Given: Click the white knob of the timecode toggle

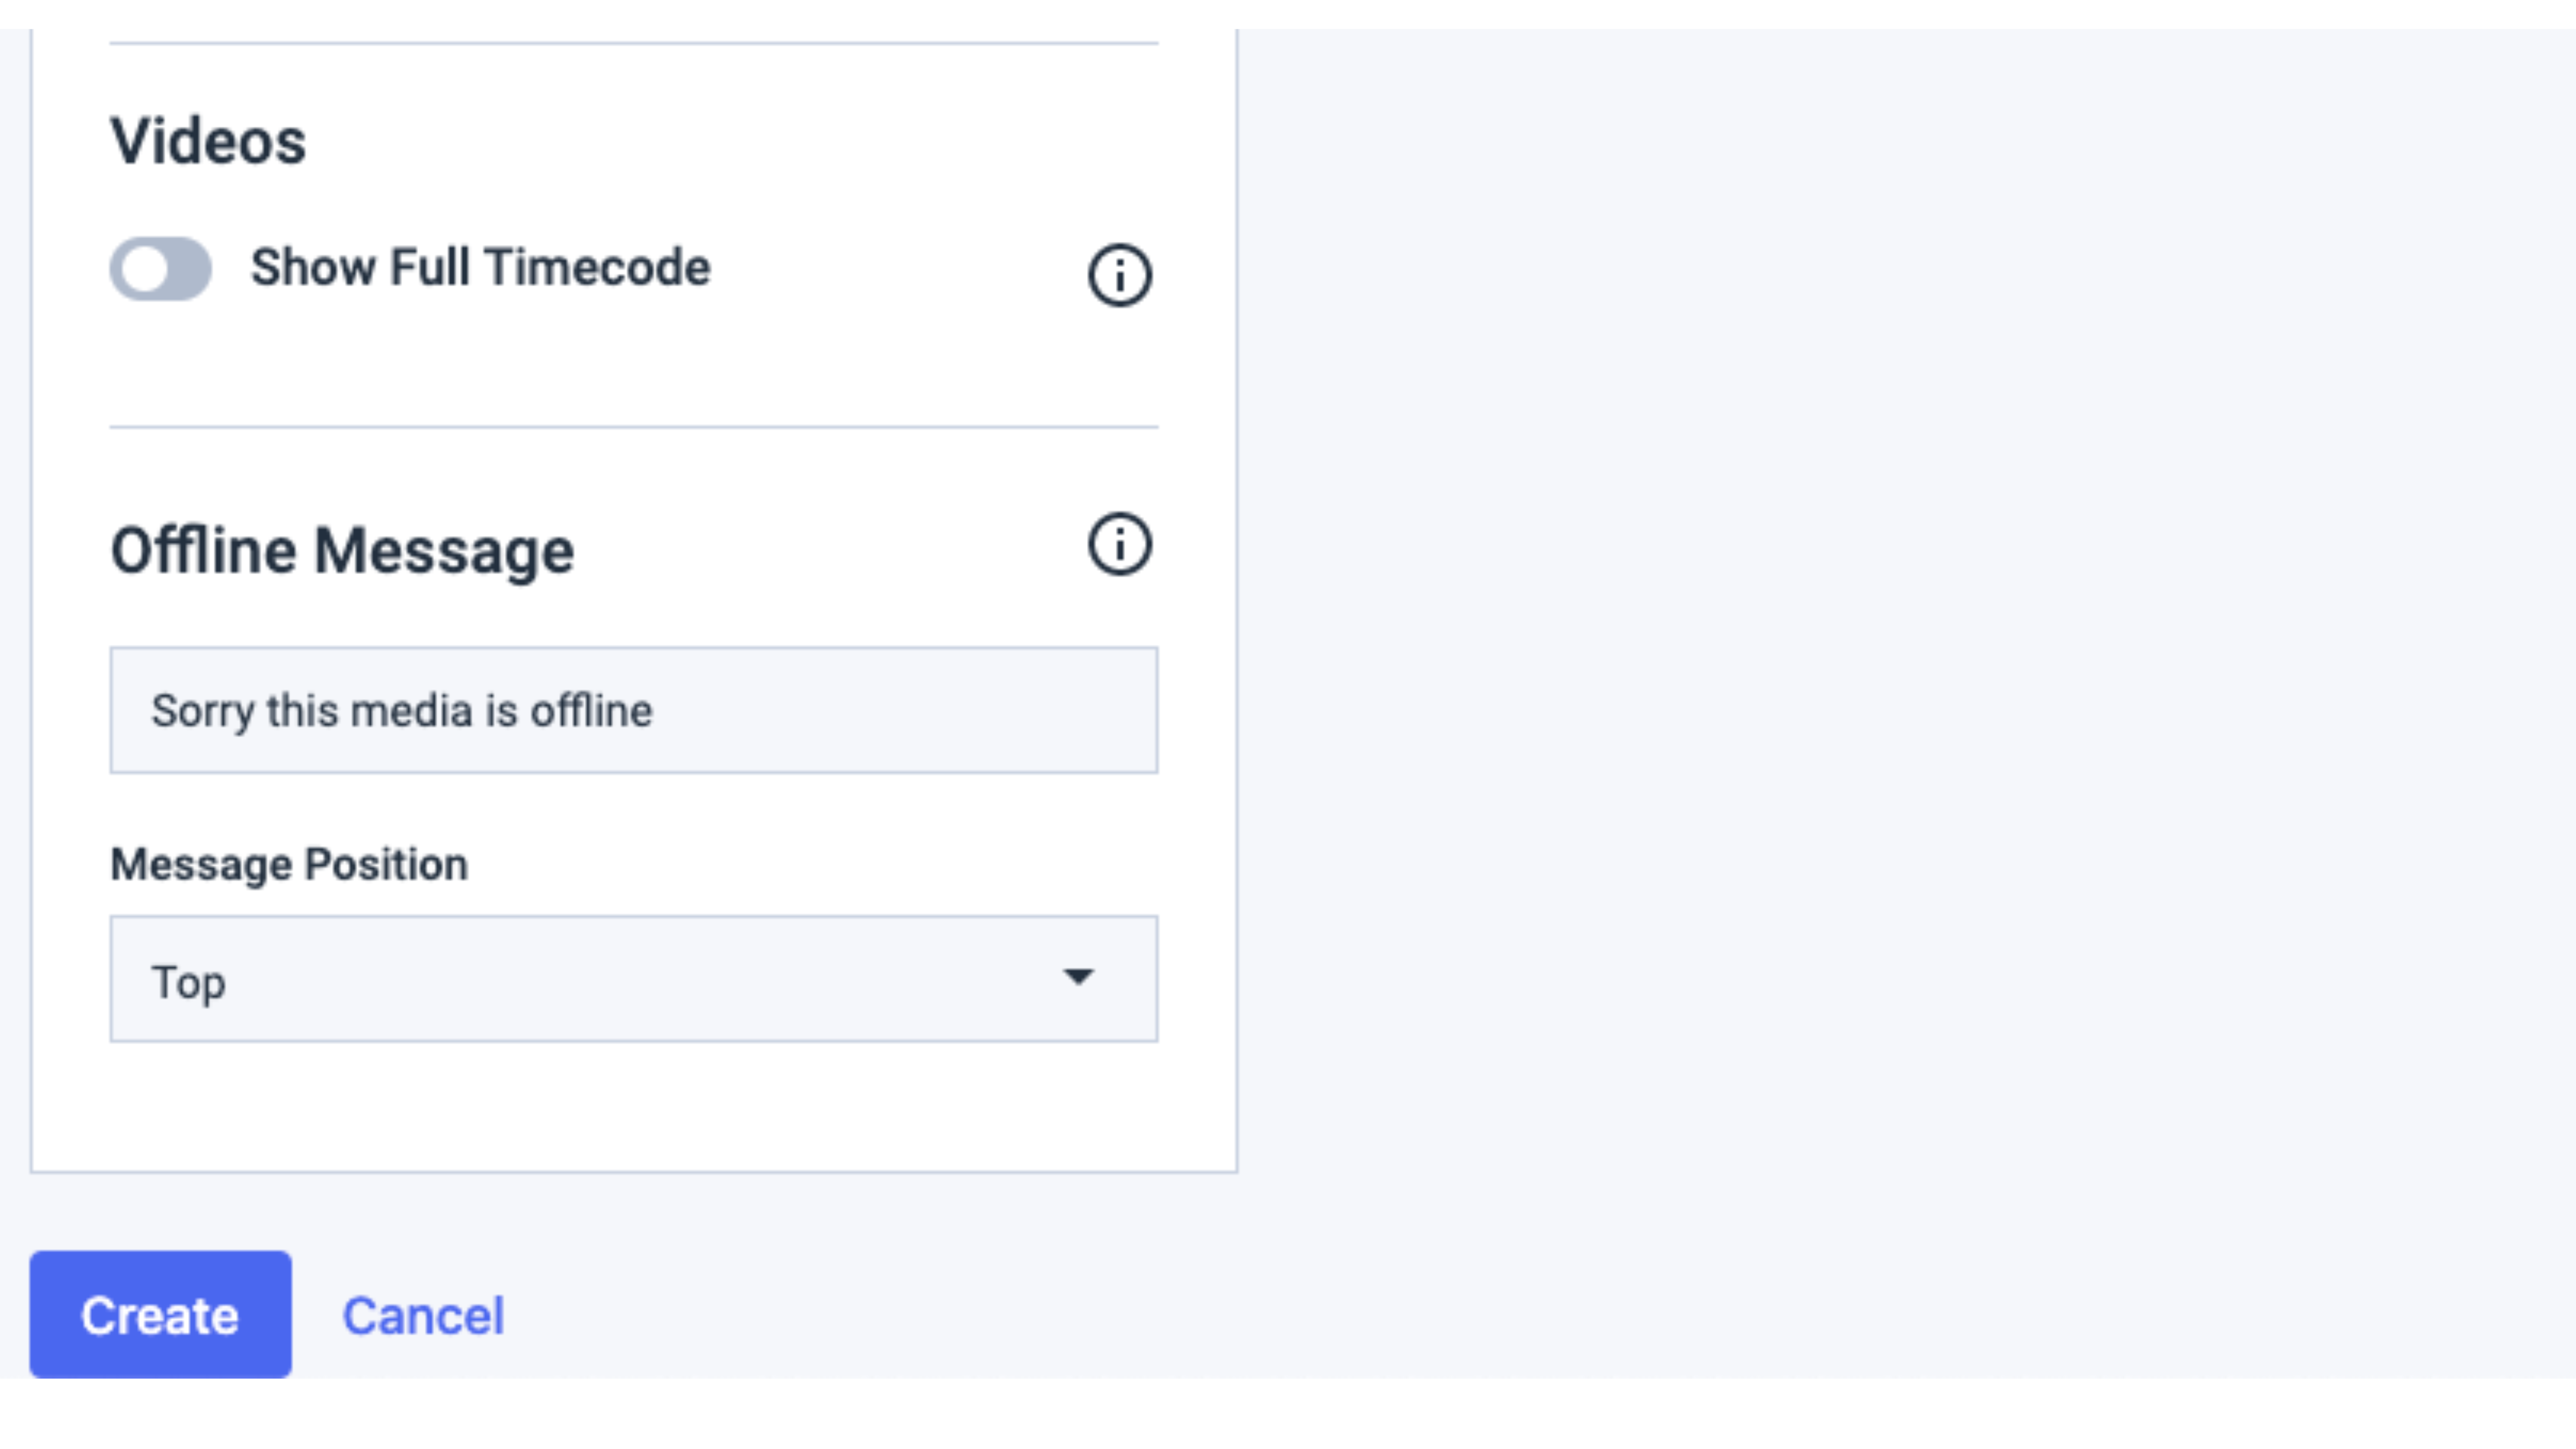Looking at the screenshot, I should [x=146, y=269].
